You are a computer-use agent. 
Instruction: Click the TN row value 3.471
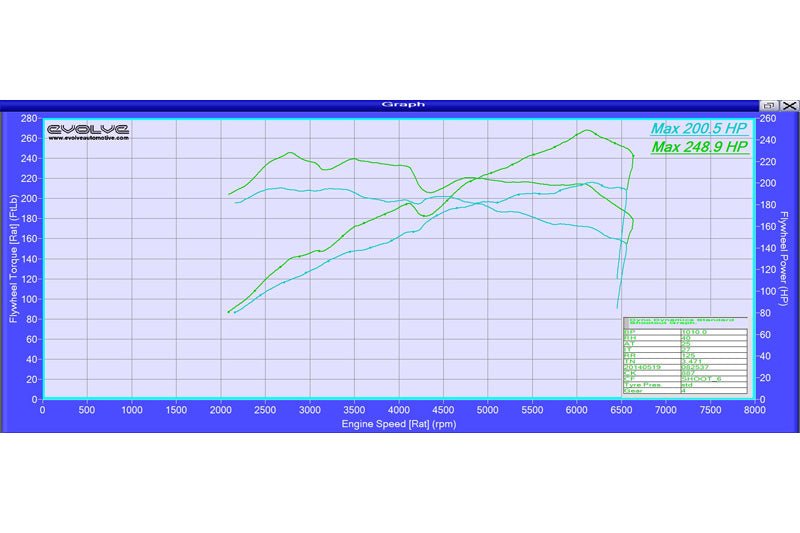[x=692, y=361]
